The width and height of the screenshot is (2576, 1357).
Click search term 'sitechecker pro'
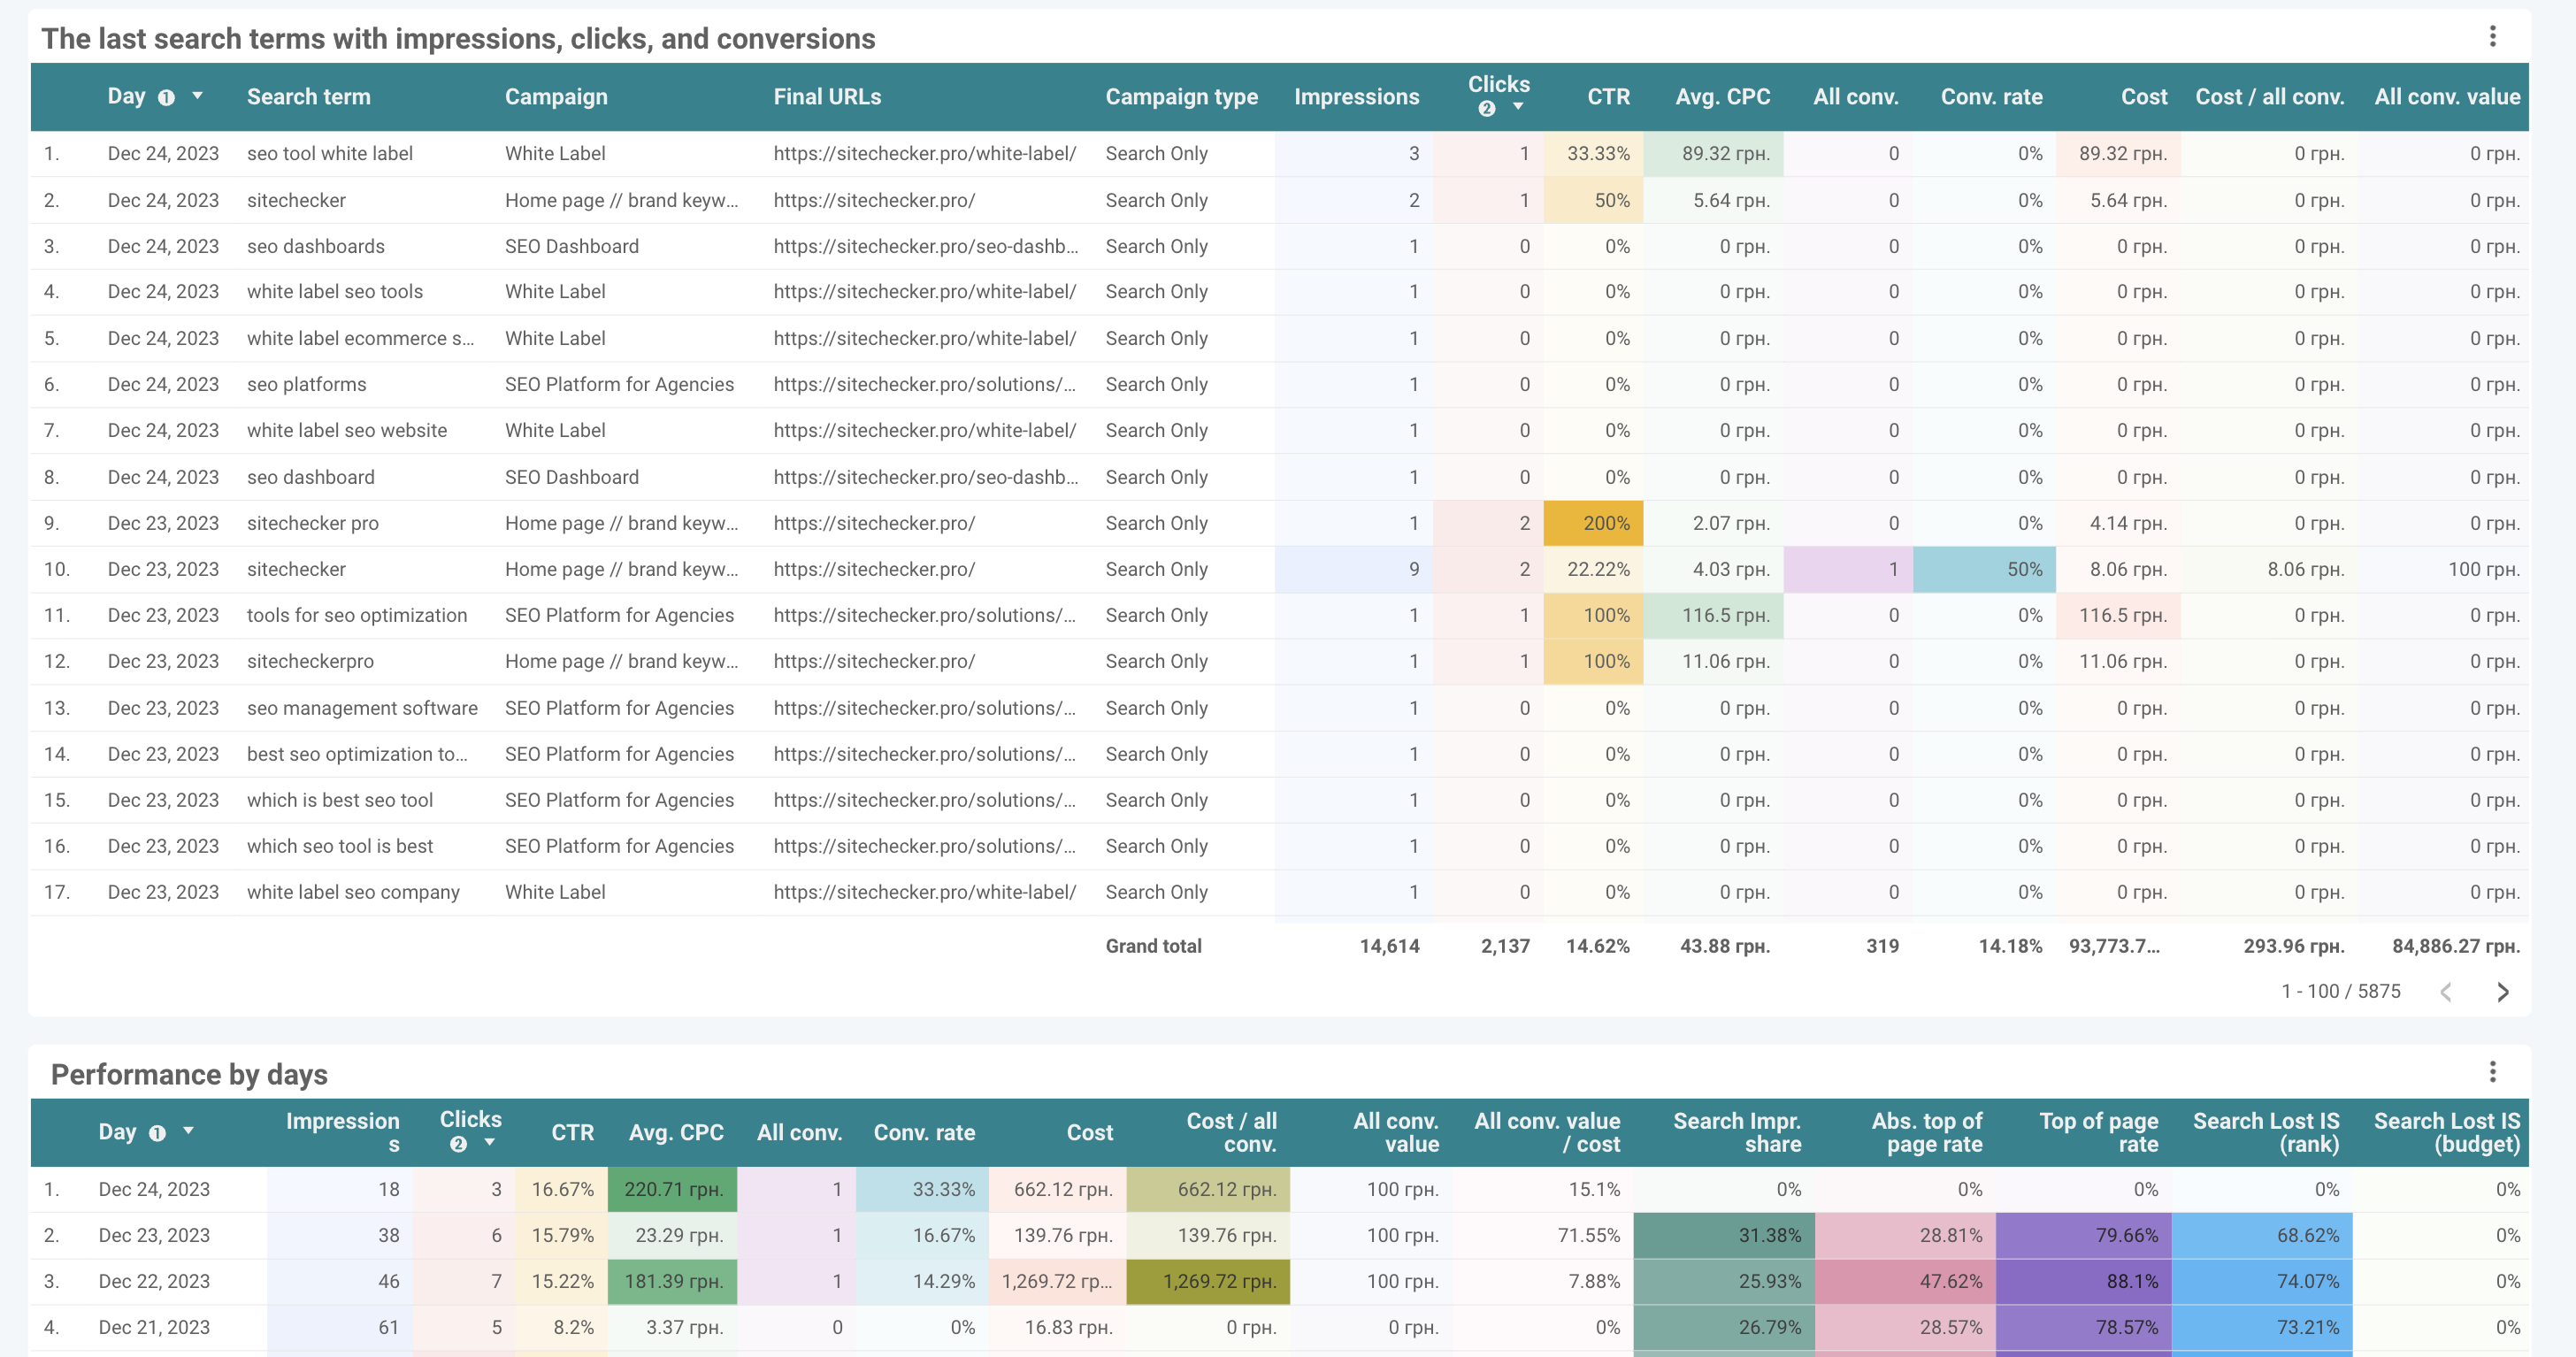tap(313, 523)
